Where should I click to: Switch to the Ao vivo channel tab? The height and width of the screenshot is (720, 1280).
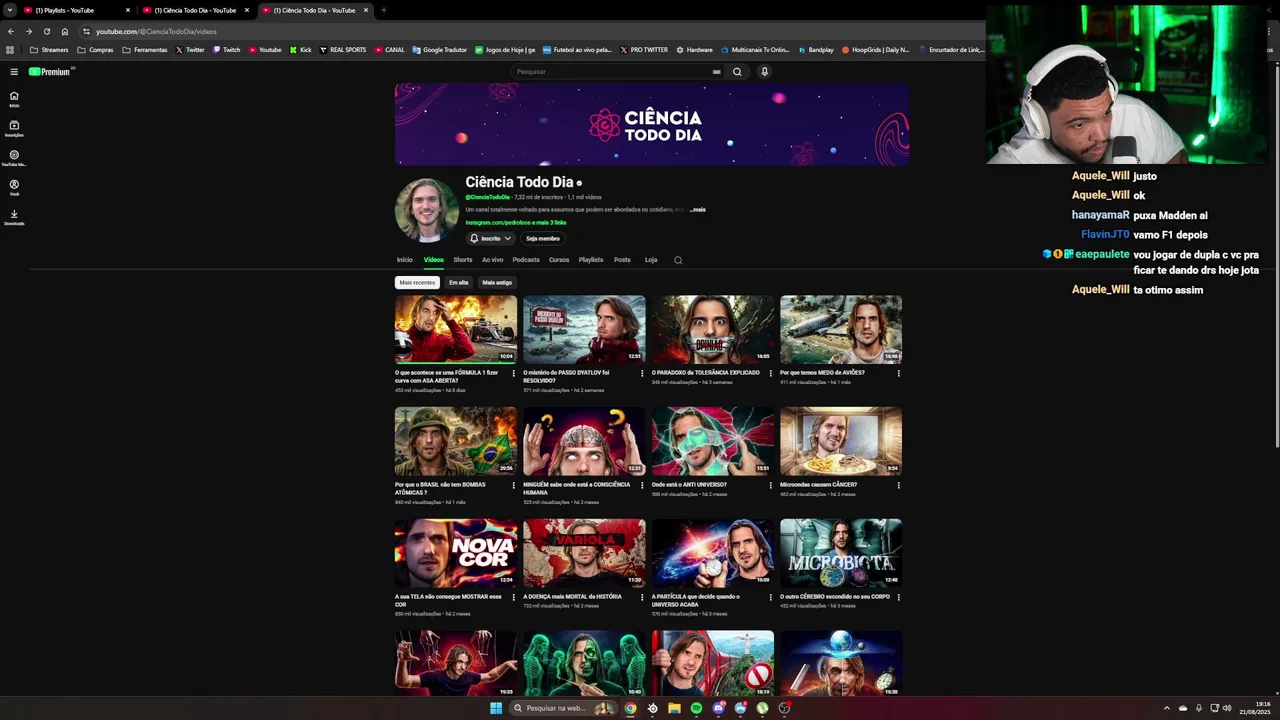(492, 260)
